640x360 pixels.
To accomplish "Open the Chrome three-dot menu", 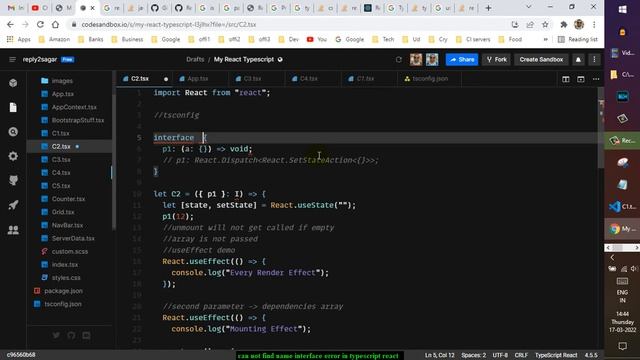I will 594,24.
